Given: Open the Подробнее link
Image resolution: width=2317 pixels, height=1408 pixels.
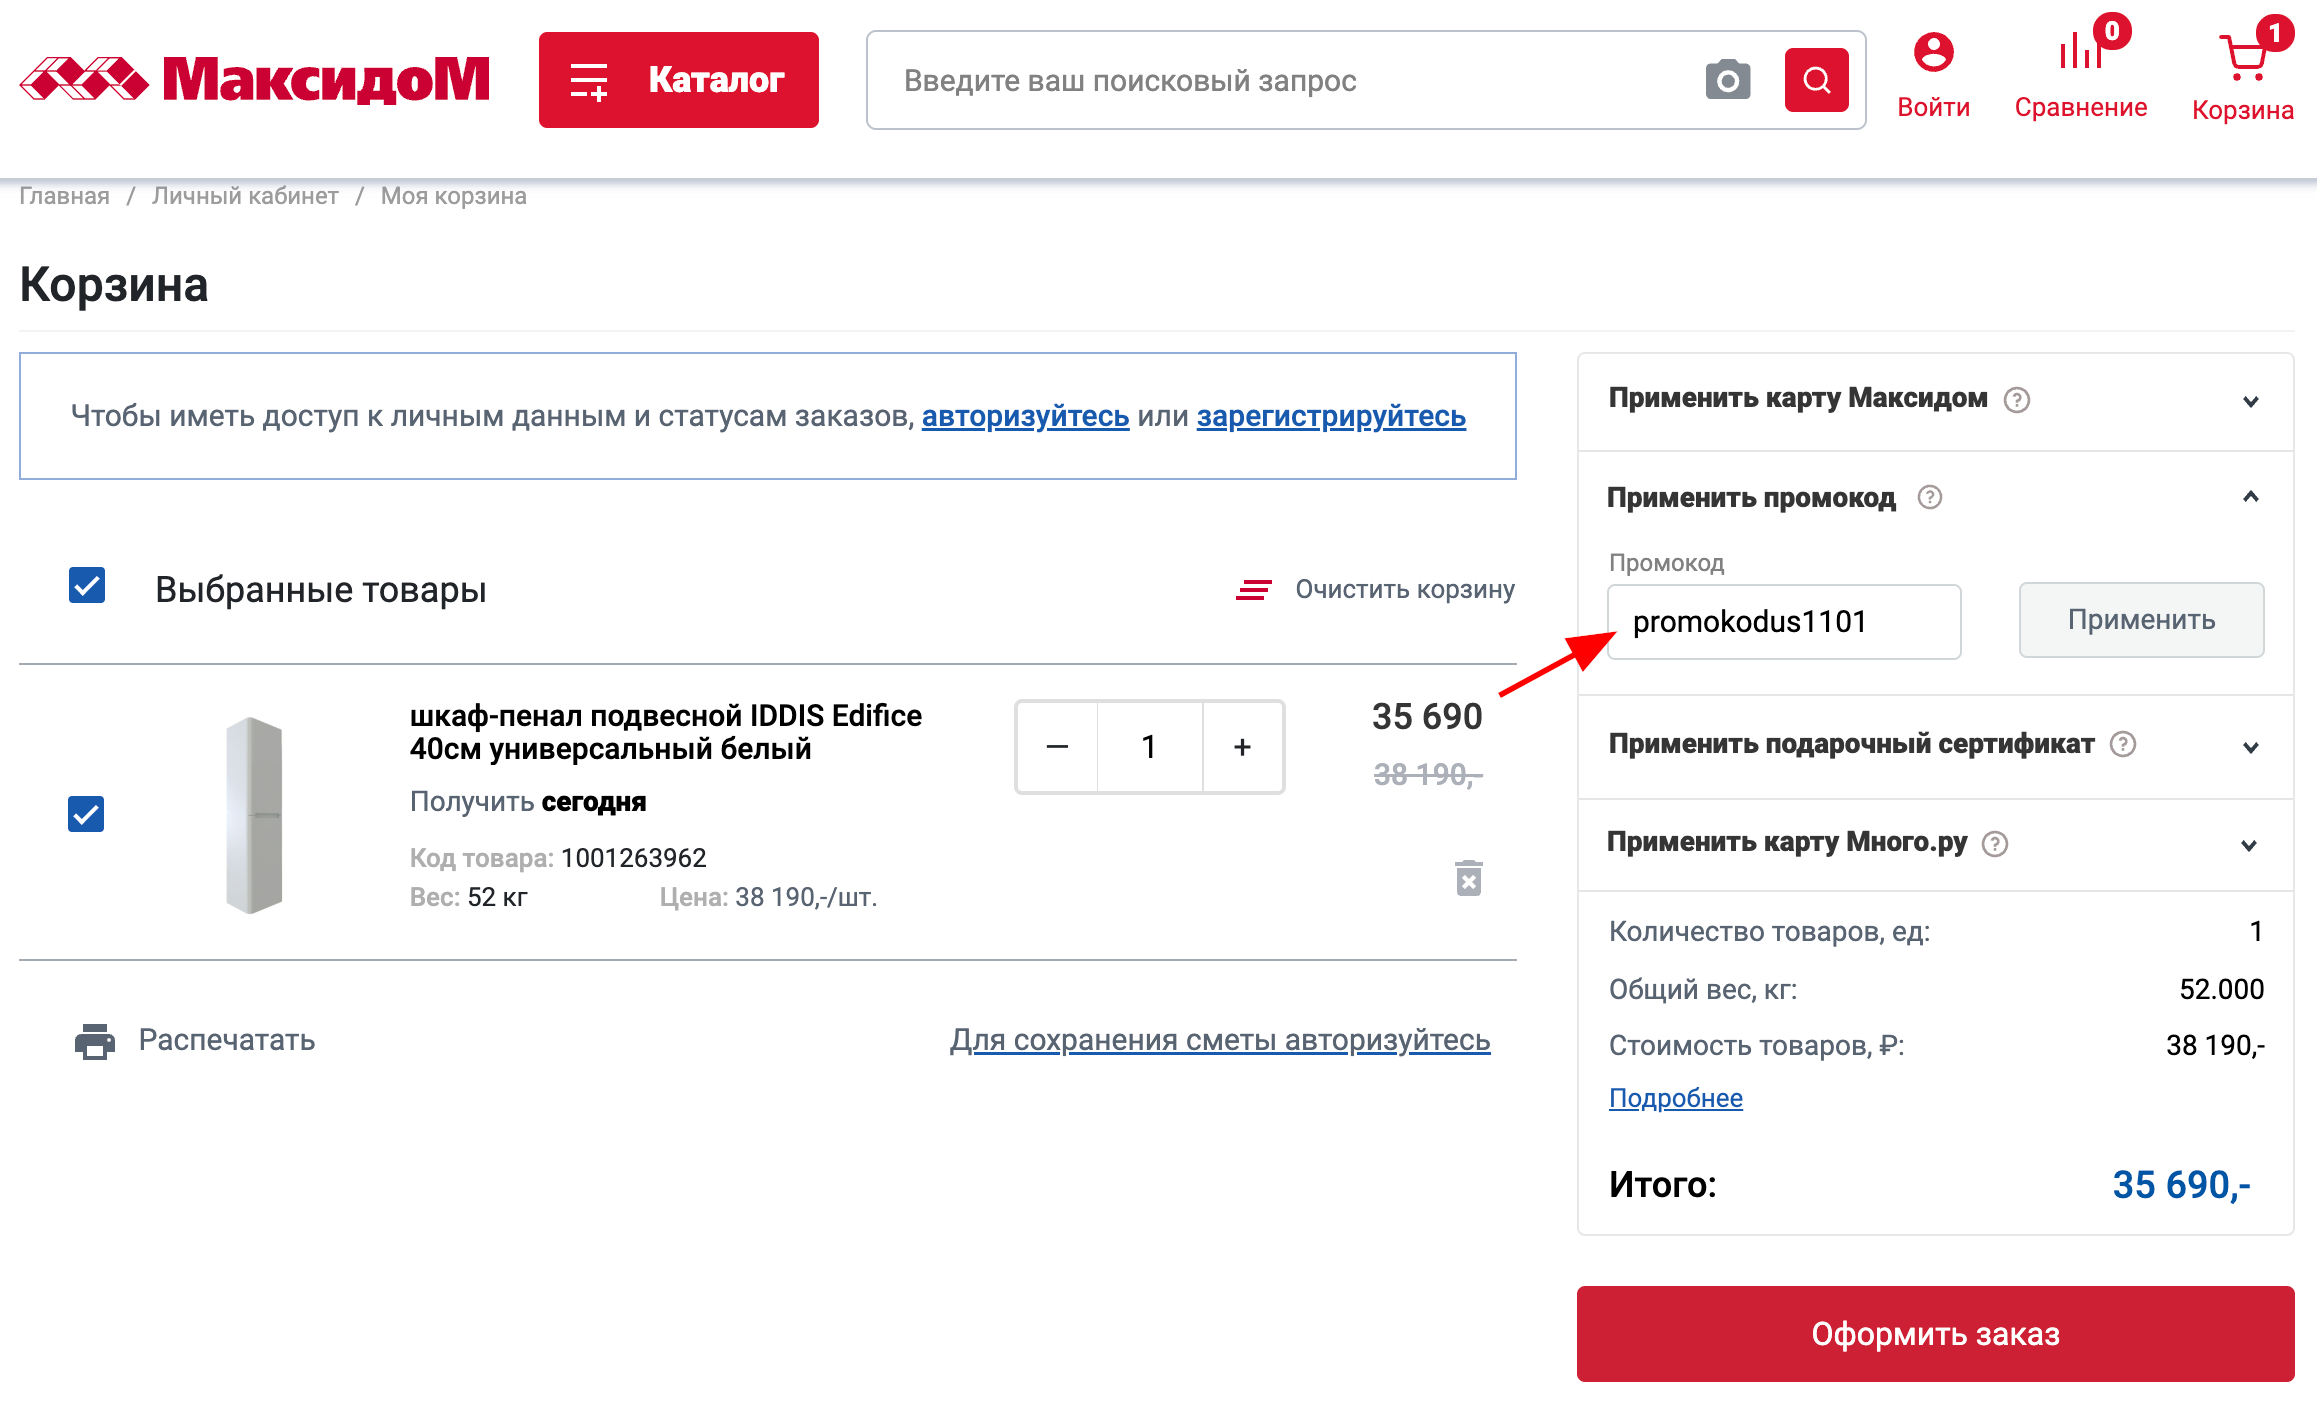Looking at the screenshot, I should (x=1676, y=1097).
